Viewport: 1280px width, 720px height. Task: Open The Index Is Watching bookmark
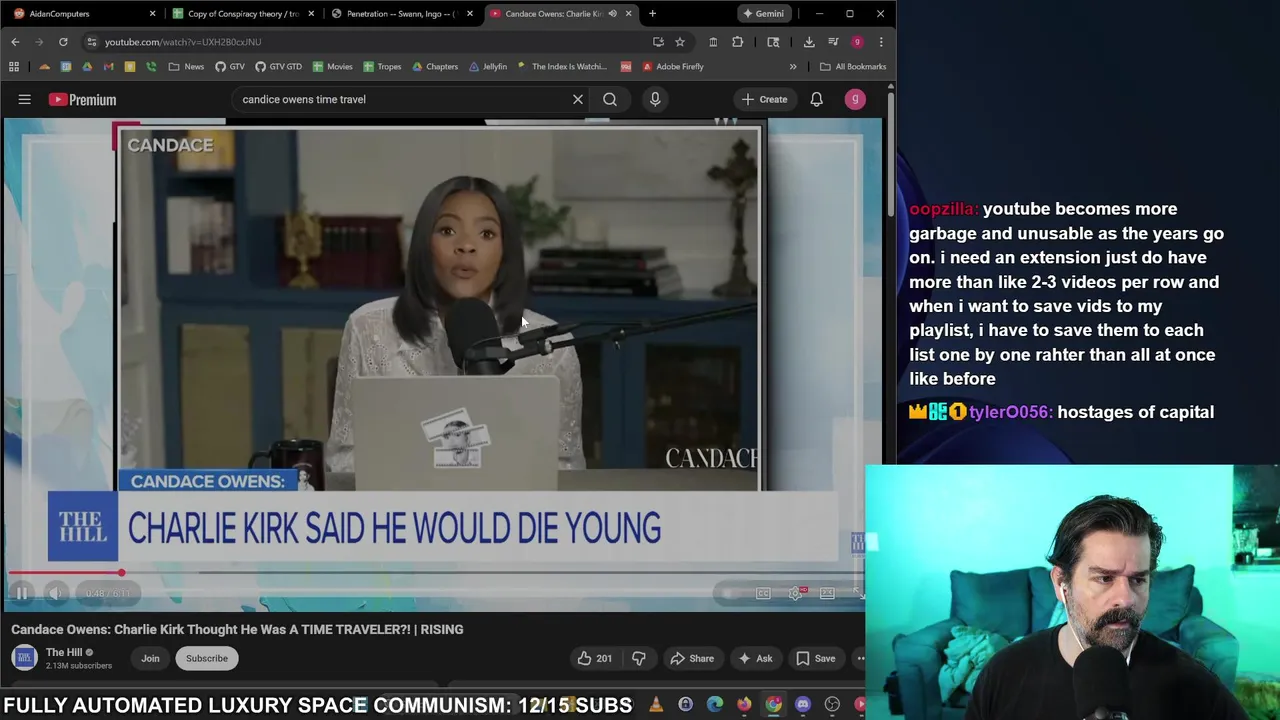[x=562, y=67]
